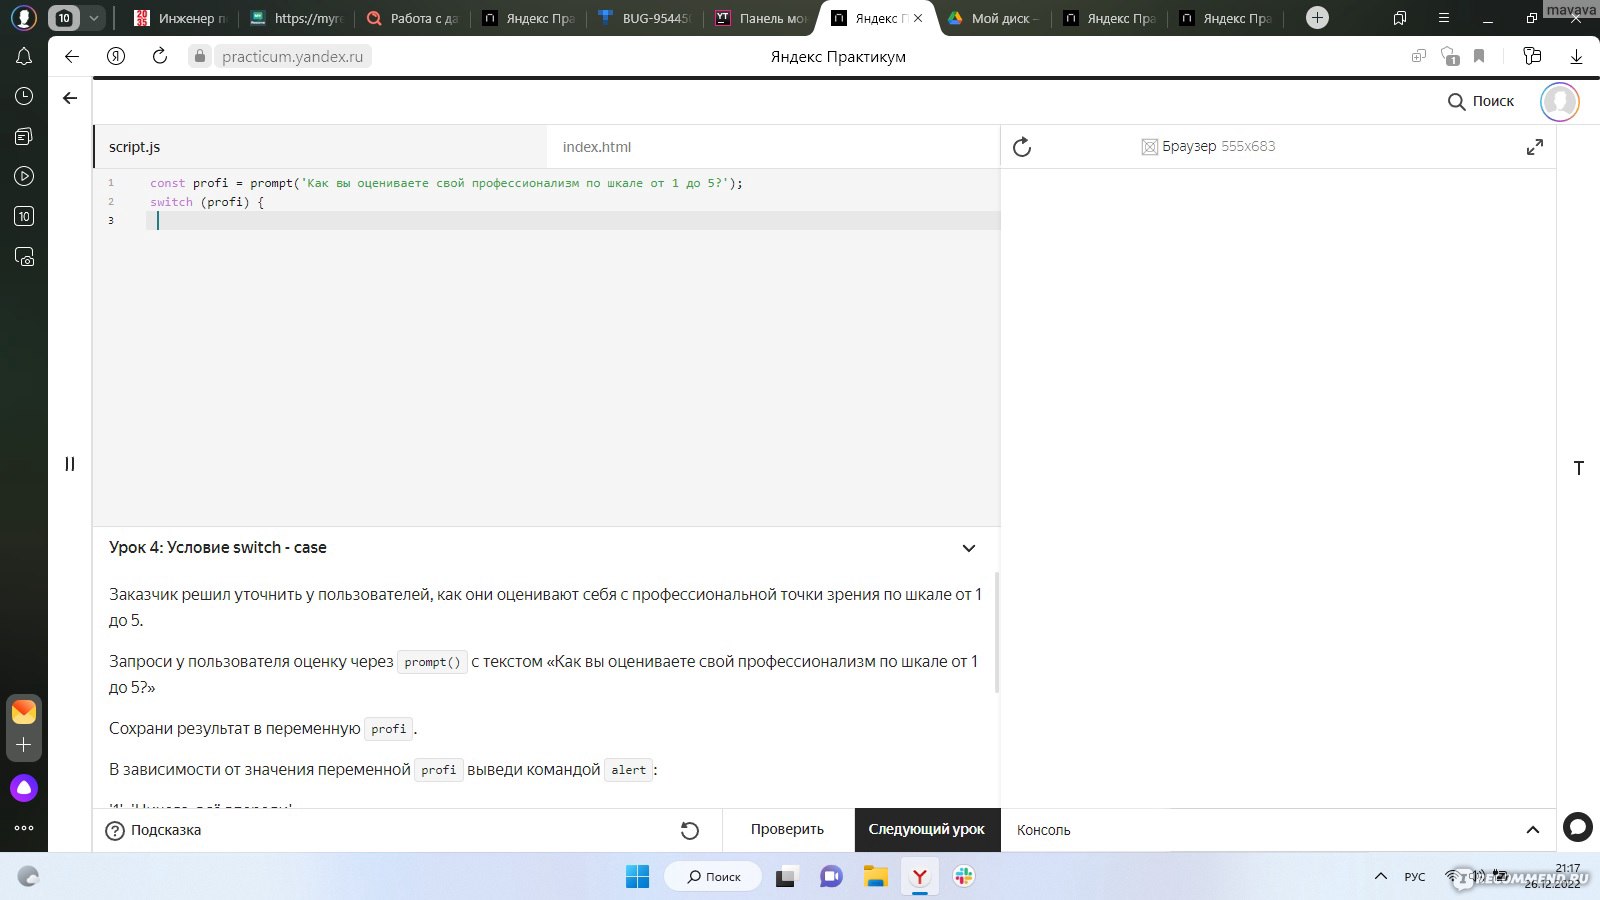Add a new app to sidebar
The image size is (1600, 900).
click(24, 745)
